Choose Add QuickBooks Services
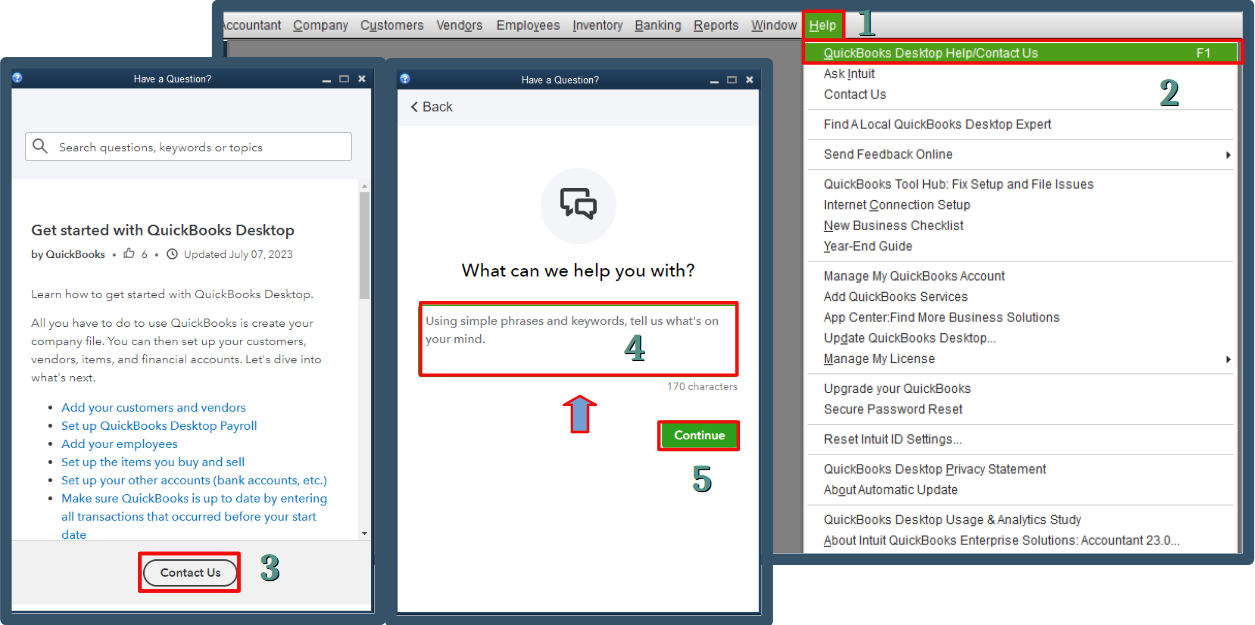 896,296
